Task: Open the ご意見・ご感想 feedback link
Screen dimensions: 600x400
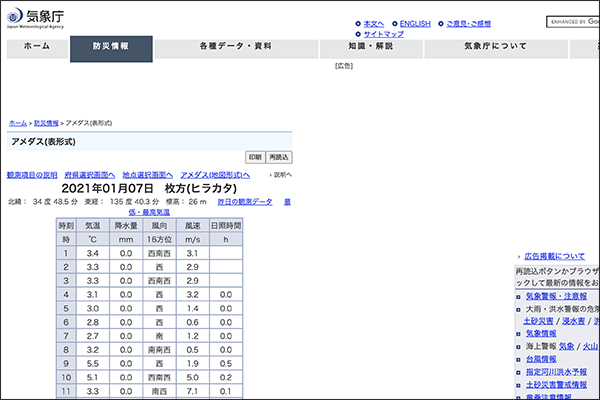Action: (468, 22)
